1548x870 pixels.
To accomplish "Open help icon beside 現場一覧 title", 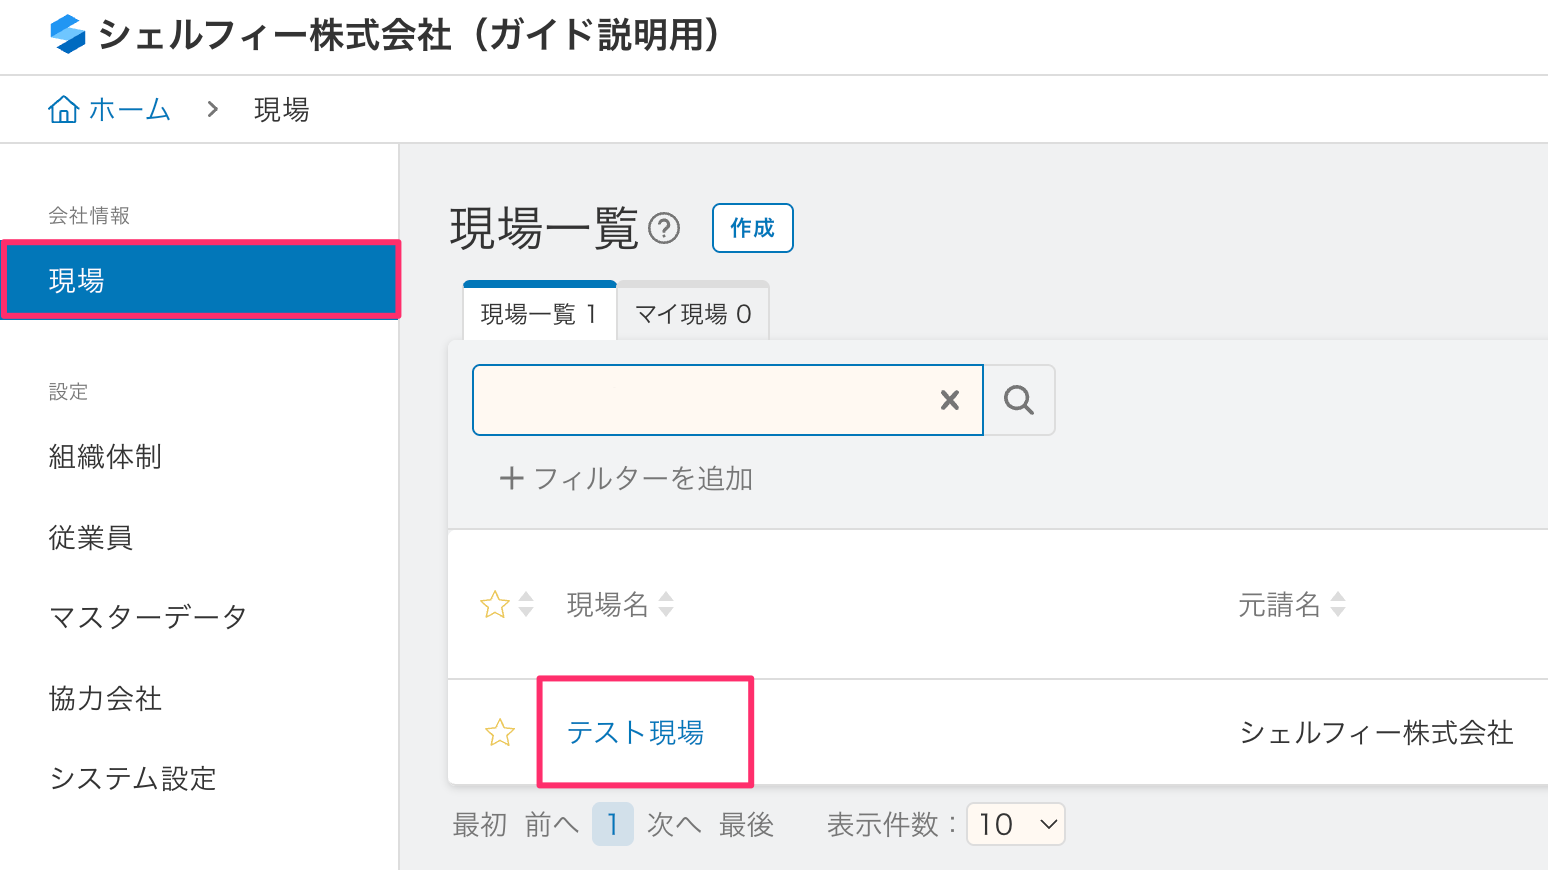I will pyautogui.click(x=664, y=229).
